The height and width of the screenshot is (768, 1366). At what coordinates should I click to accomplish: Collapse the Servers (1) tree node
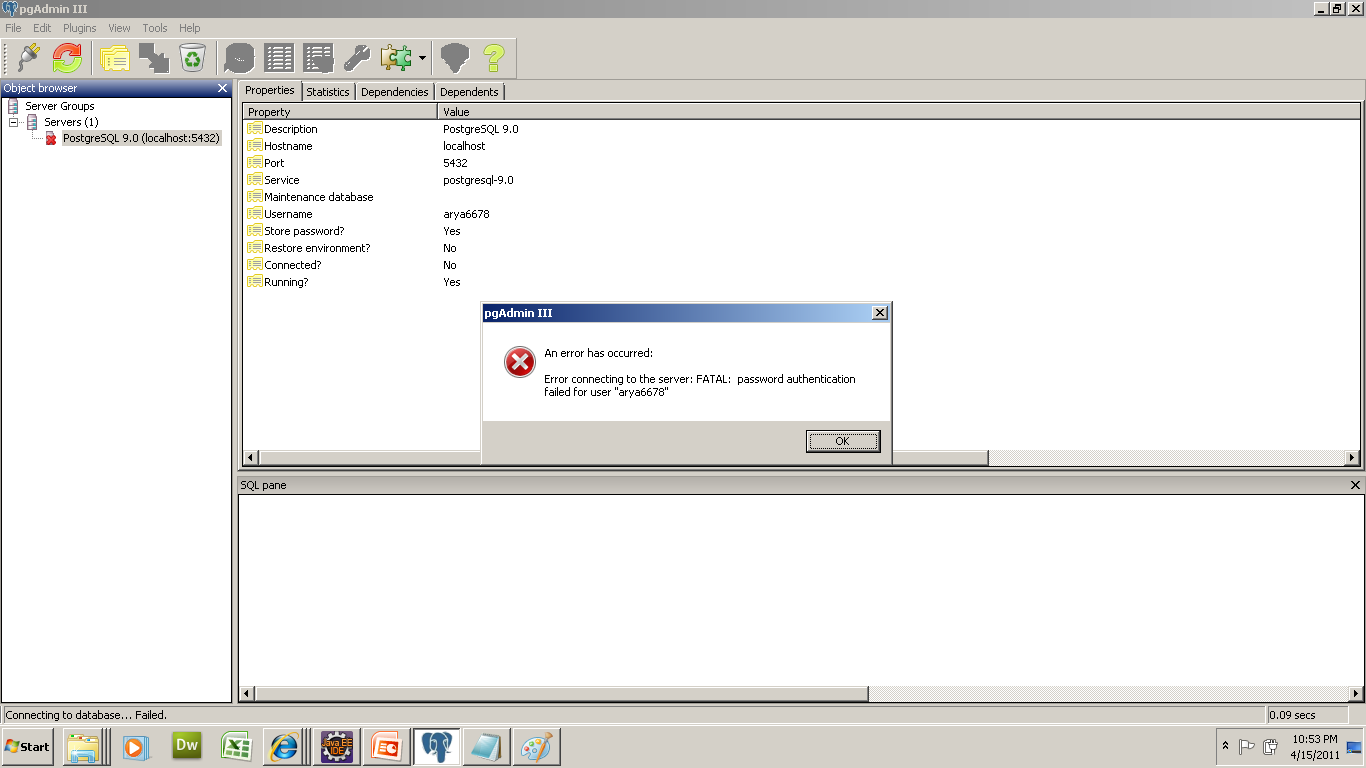click(14, 122)
